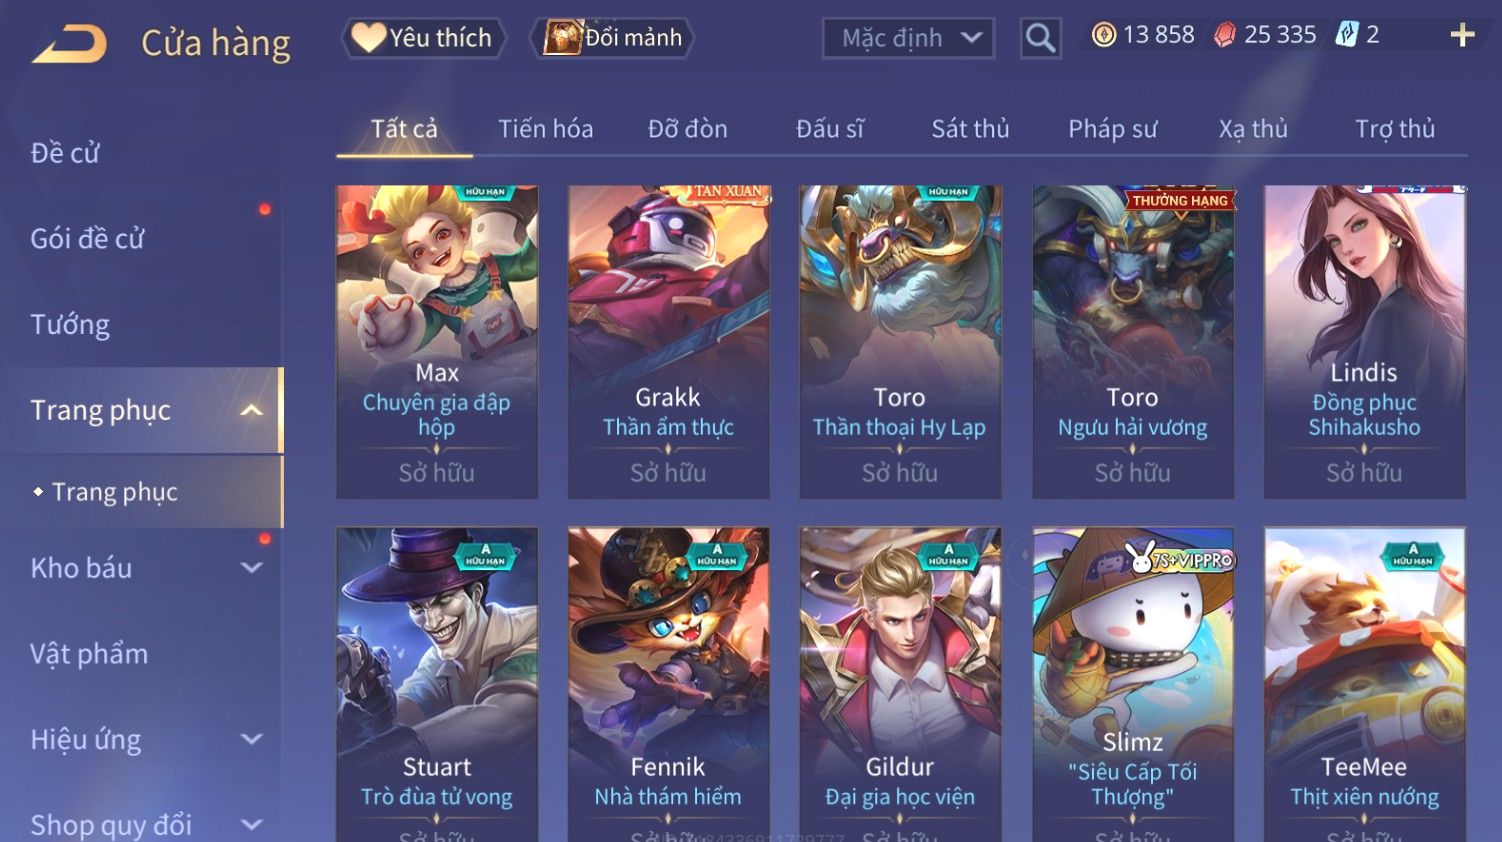Click the gold coin balance icon
Screen dimensions: 1502x842
1104,35
